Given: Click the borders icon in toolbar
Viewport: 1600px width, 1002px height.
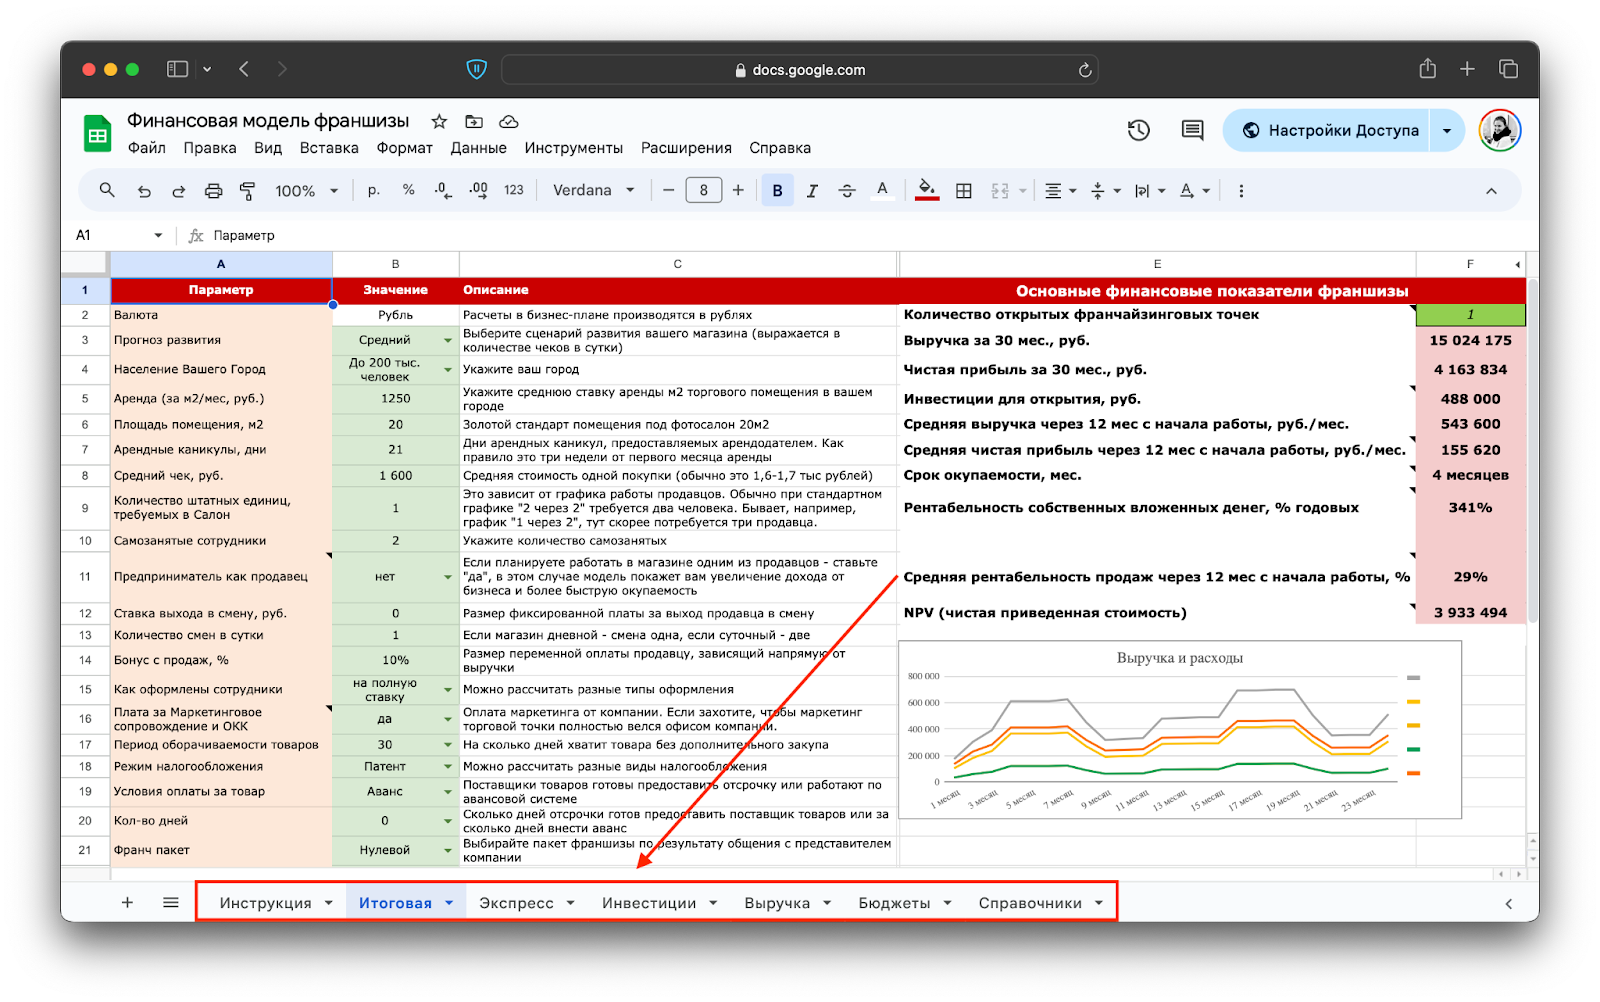Looking at the screenshot, I should coord(963,191).
